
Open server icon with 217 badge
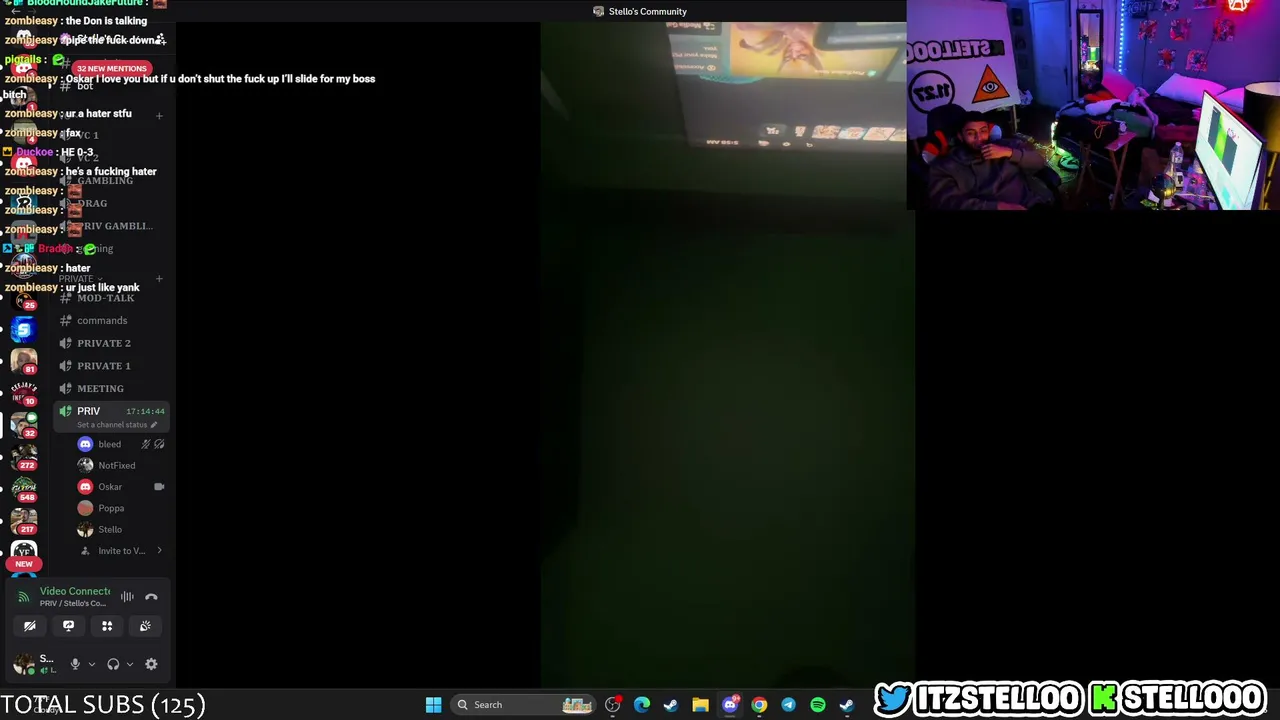pos(24,521)
